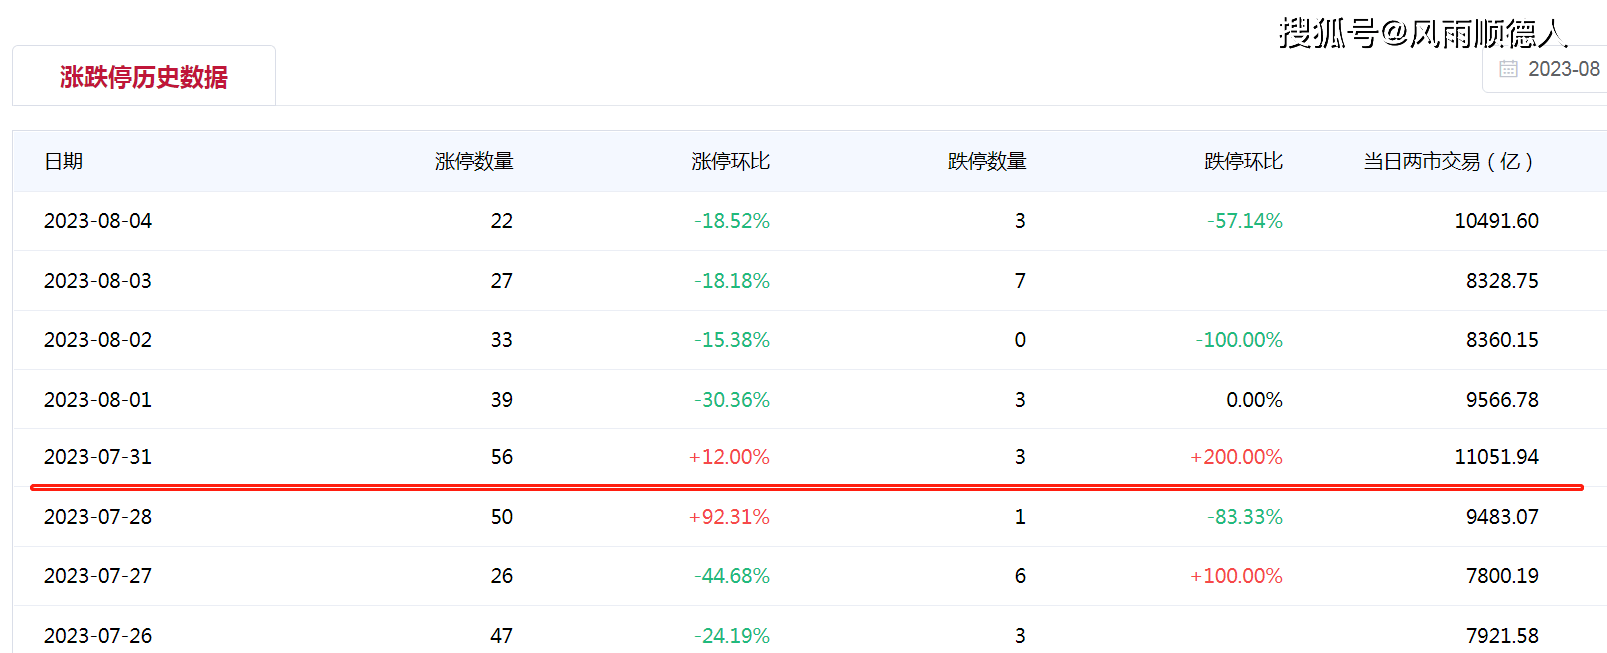
Task: Select the 2023-08-01 date cell
Action: pyautogui.click(x=98, y=400)
